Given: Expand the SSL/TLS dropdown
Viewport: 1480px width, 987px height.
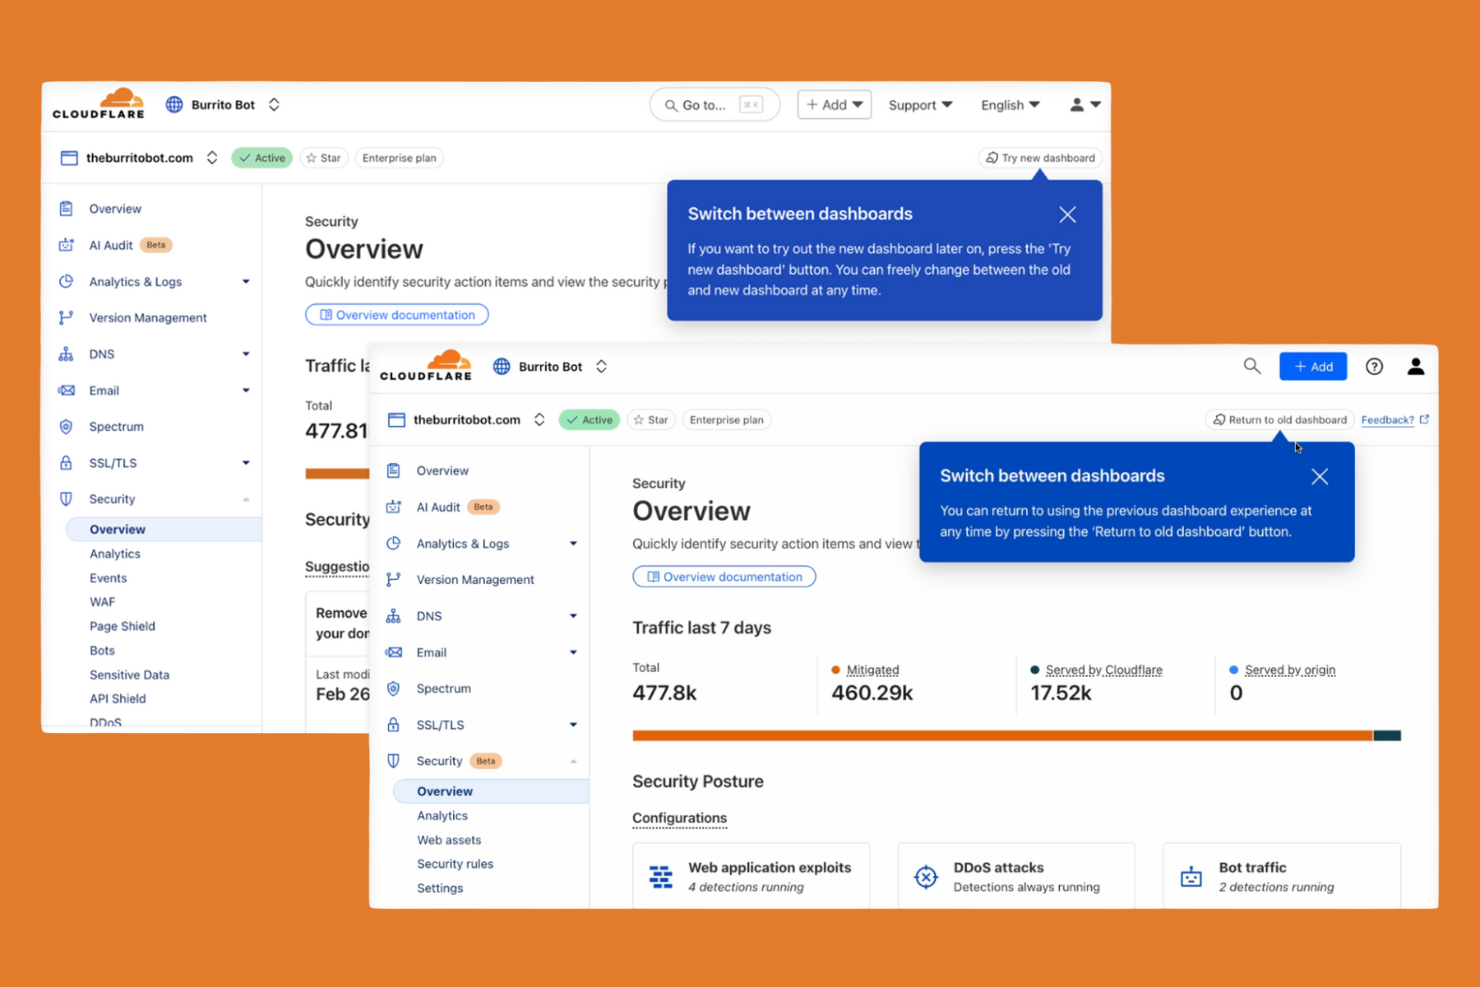Looking at the screenshot, I should [x=573, y=724].
